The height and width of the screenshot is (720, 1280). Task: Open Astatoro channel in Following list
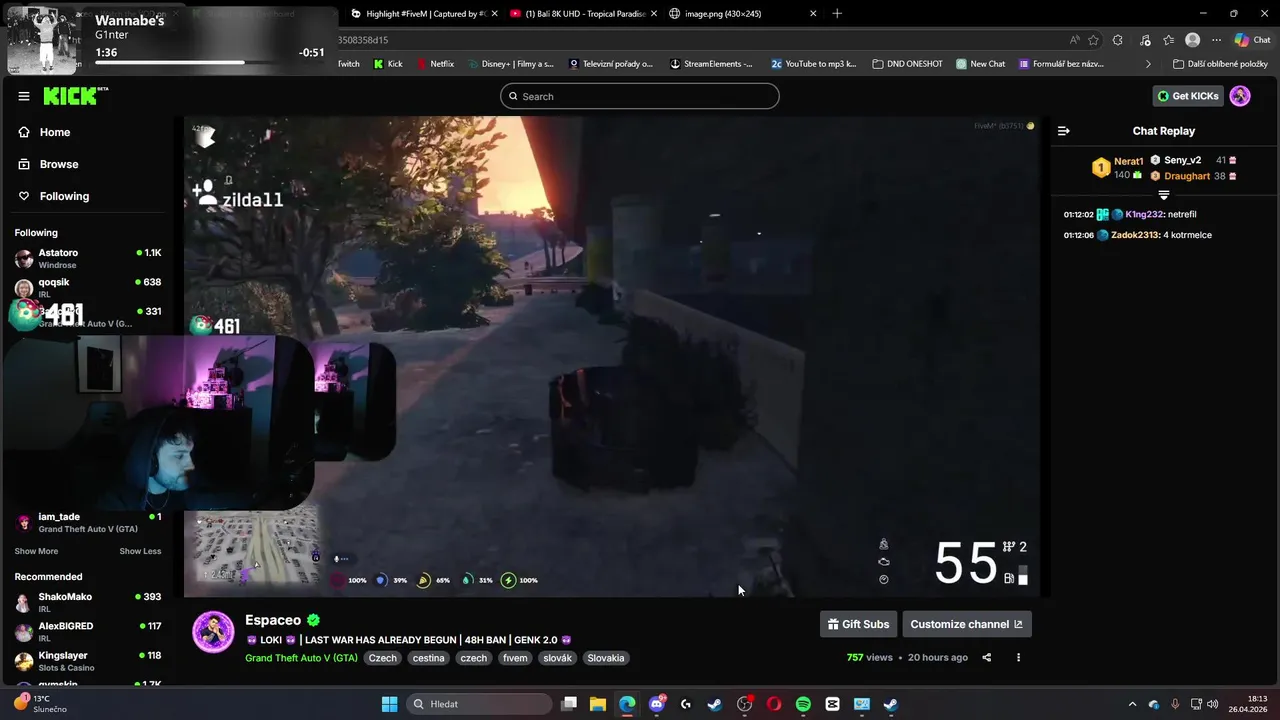click(88, 258)
